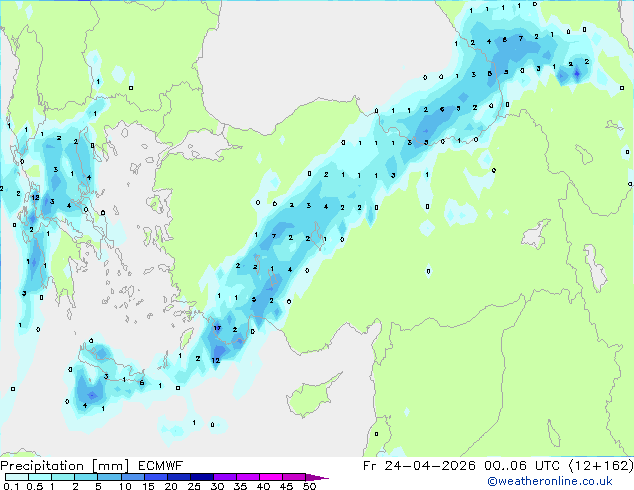Click the legend label "45"

pyautogui.click(x=286, y=486)
